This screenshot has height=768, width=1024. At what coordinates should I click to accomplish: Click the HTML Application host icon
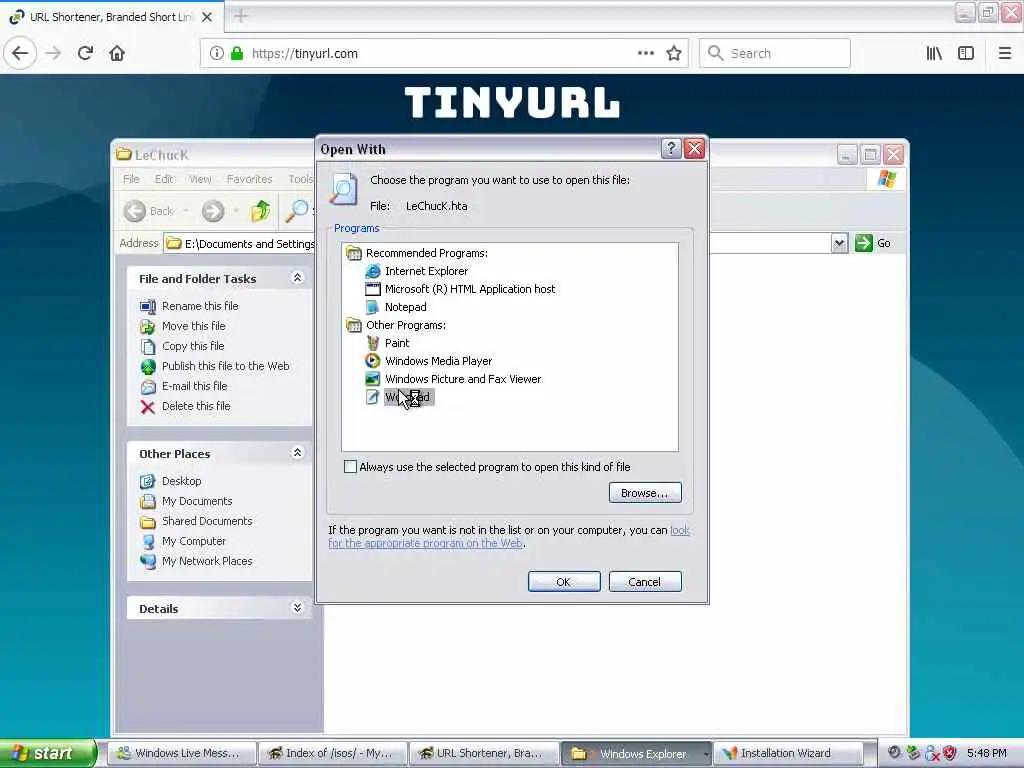point(373,289)
